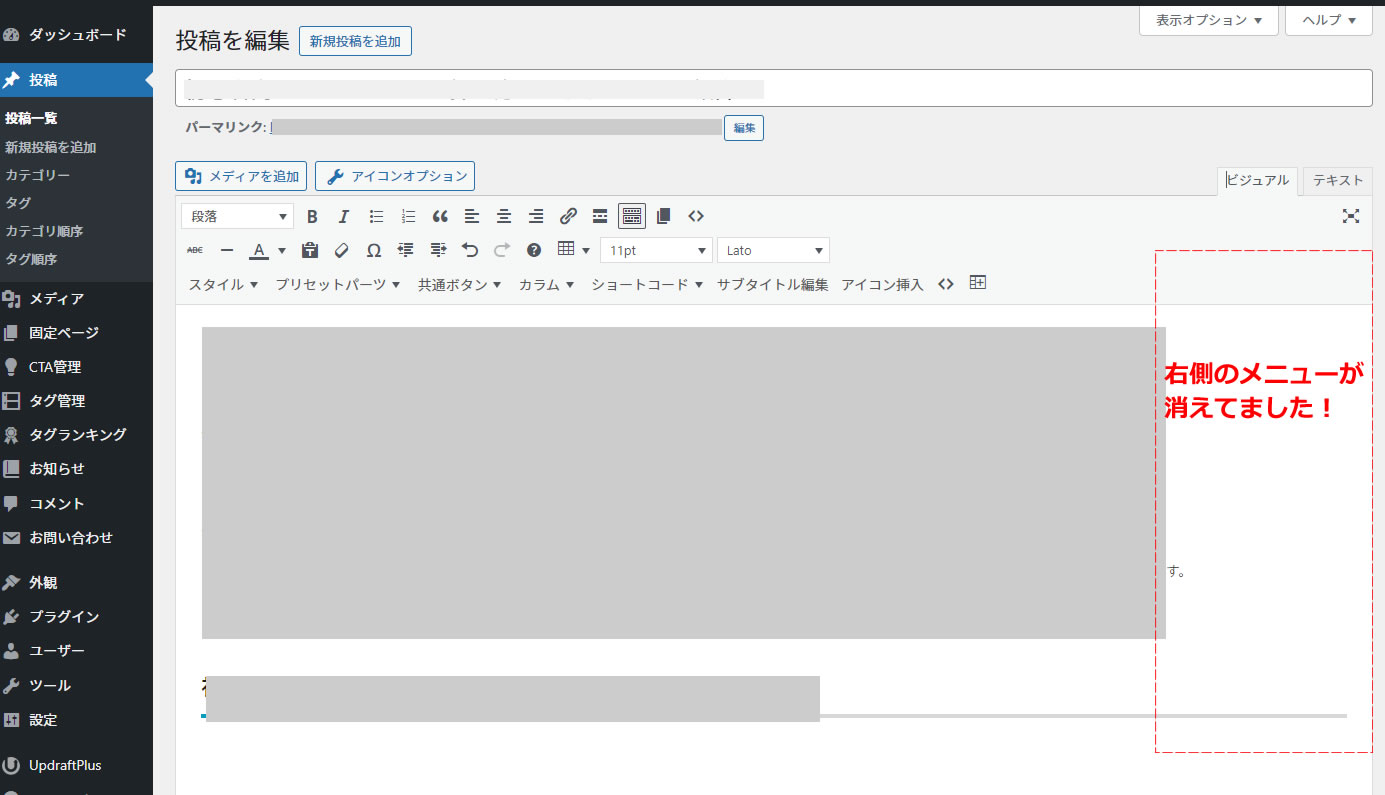Open keyboard shortcuts help icon

(x=534, y=250)
